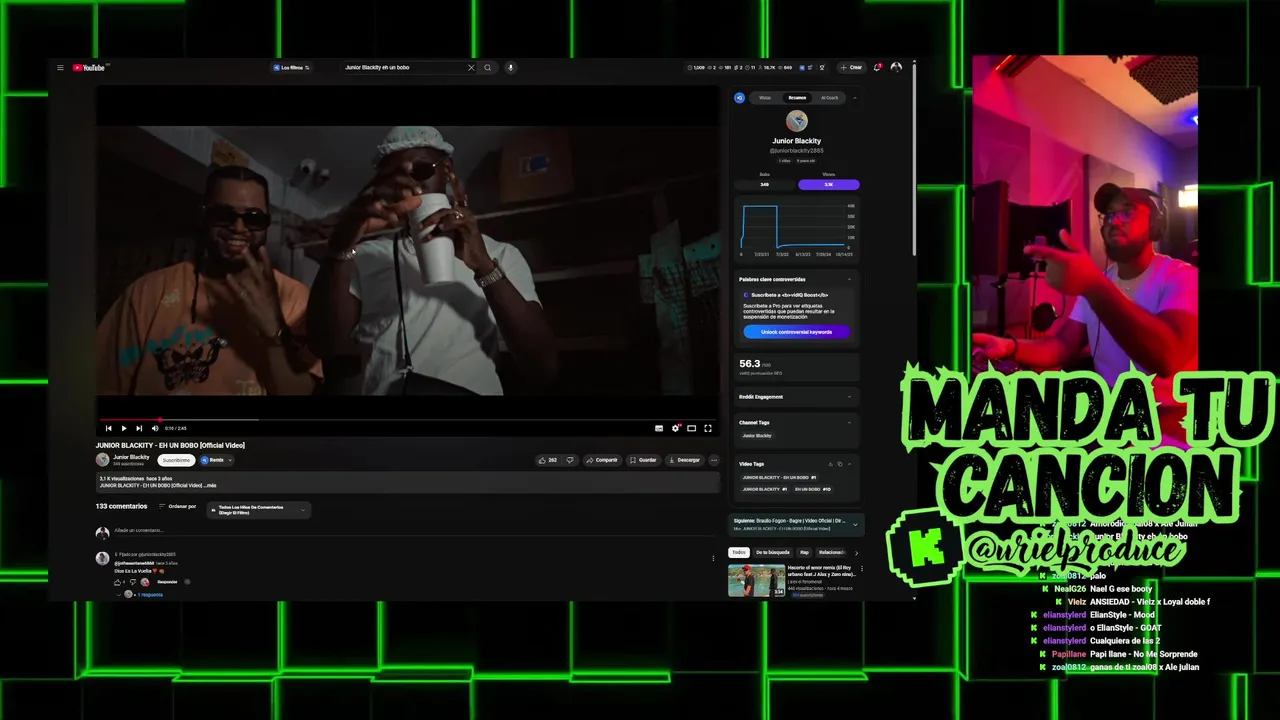Image resolution: width=1280 pixels, height=720 pixels.
Task: Click Suscribirme button
Action: tap(176, 460)
